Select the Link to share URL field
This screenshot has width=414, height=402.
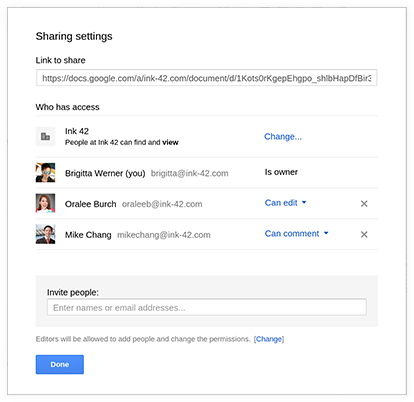(207, 78)
